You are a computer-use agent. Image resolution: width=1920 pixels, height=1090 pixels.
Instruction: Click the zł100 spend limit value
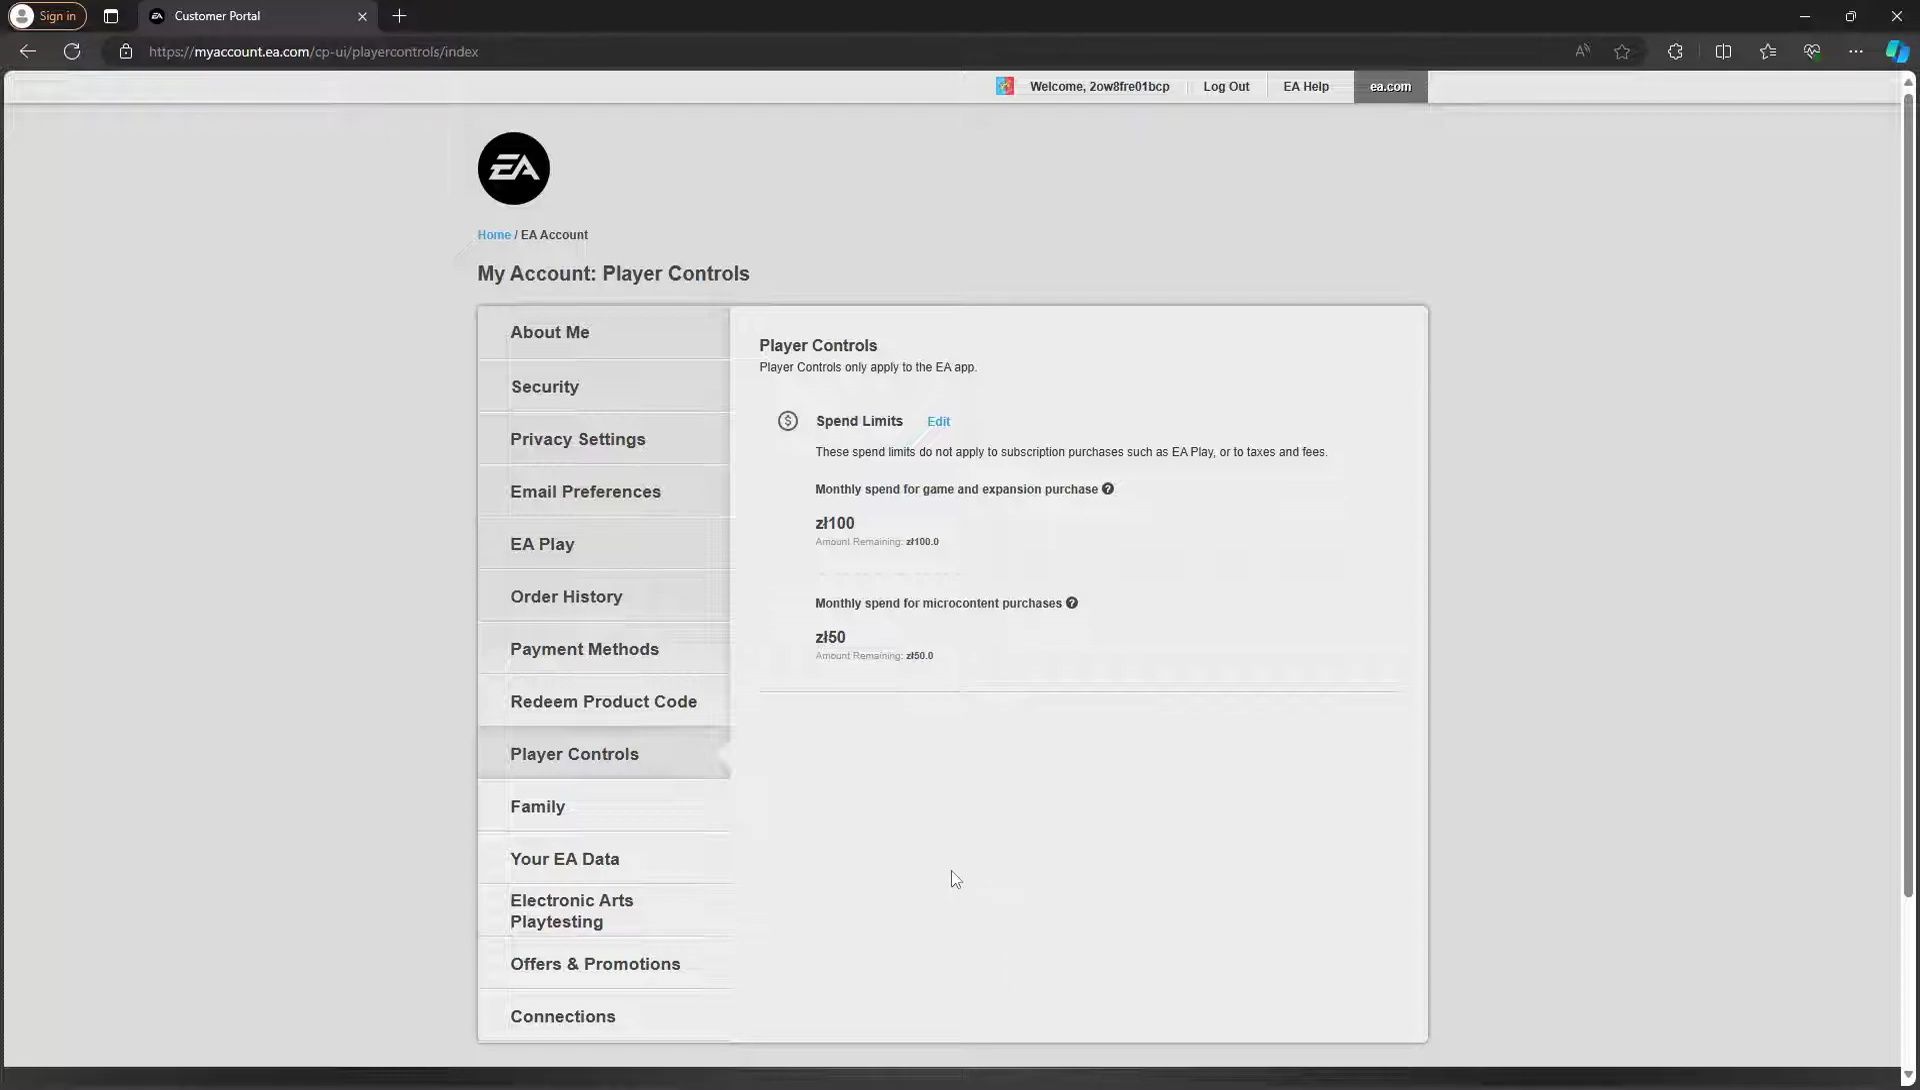(835, 524)
